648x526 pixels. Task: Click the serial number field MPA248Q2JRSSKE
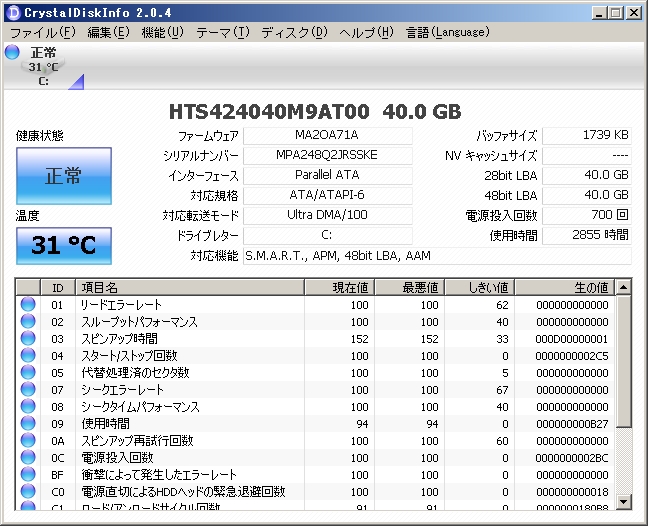tap(328, 156)
